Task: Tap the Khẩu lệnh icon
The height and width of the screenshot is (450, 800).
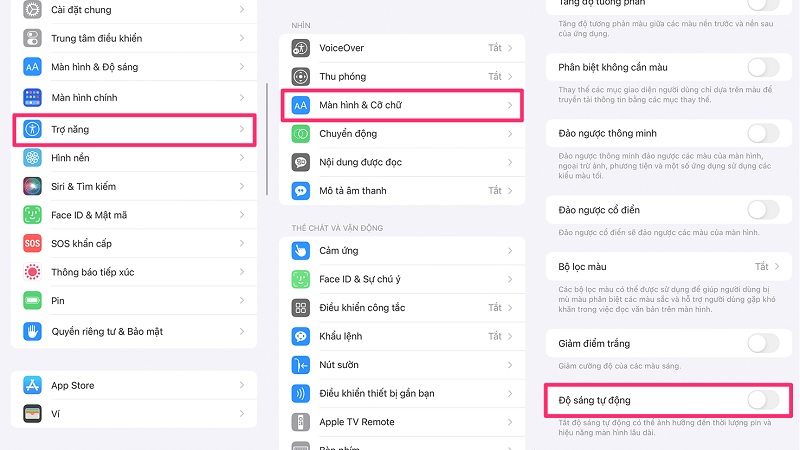Action: (x=301, y=336)
